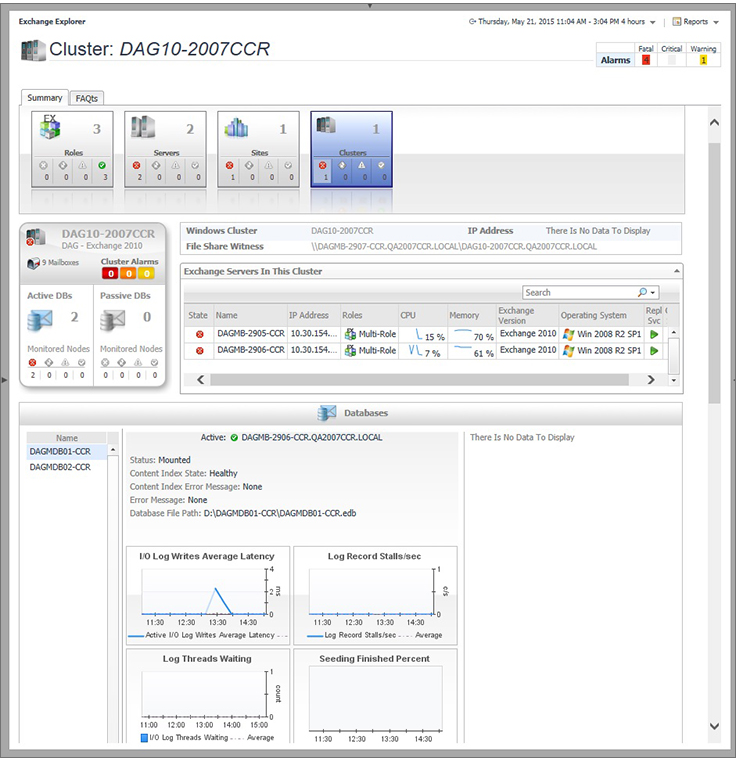The height and width of the screenshot is (760, 736).
Task: Click database list scroll up arrow
Action: (x=112, y=450)
